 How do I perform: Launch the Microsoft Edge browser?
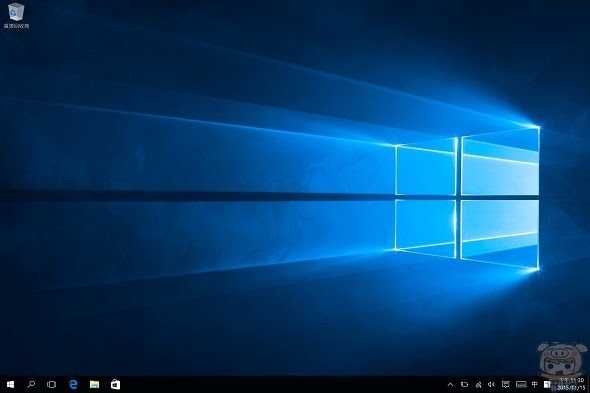73,384
